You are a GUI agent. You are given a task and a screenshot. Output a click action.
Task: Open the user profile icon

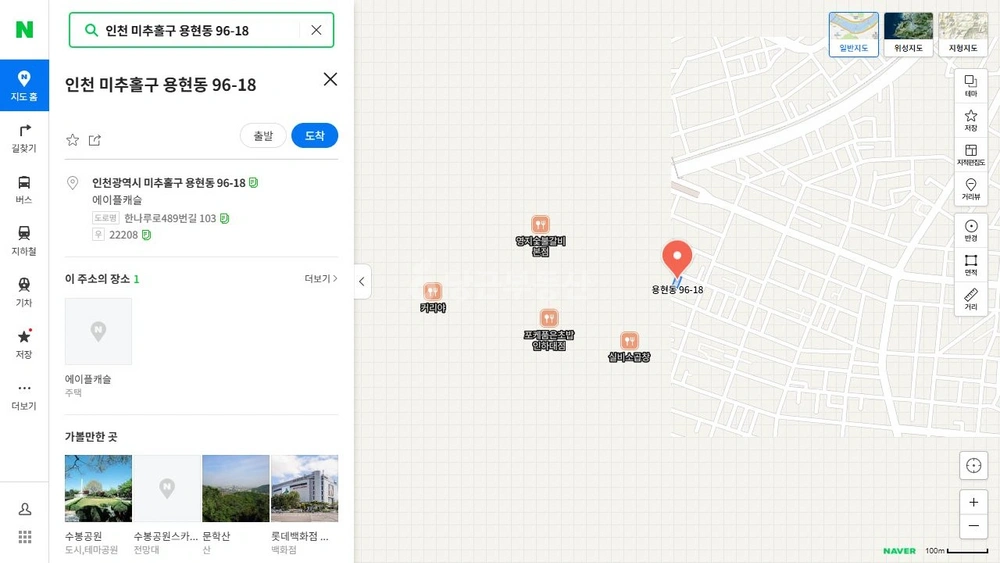click(x=25, y=509)
